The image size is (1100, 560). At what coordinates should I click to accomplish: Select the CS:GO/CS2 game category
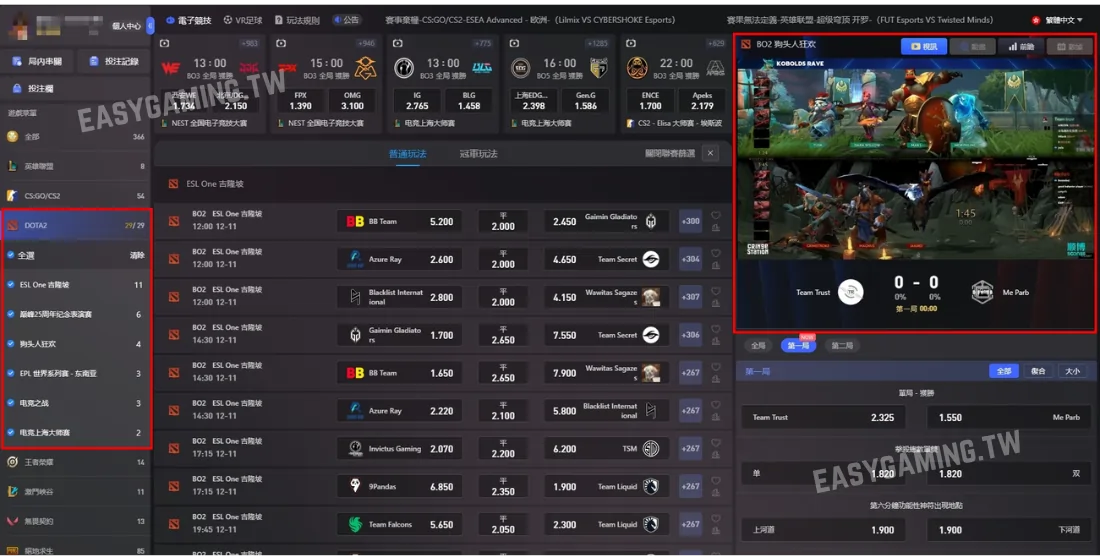76,196
